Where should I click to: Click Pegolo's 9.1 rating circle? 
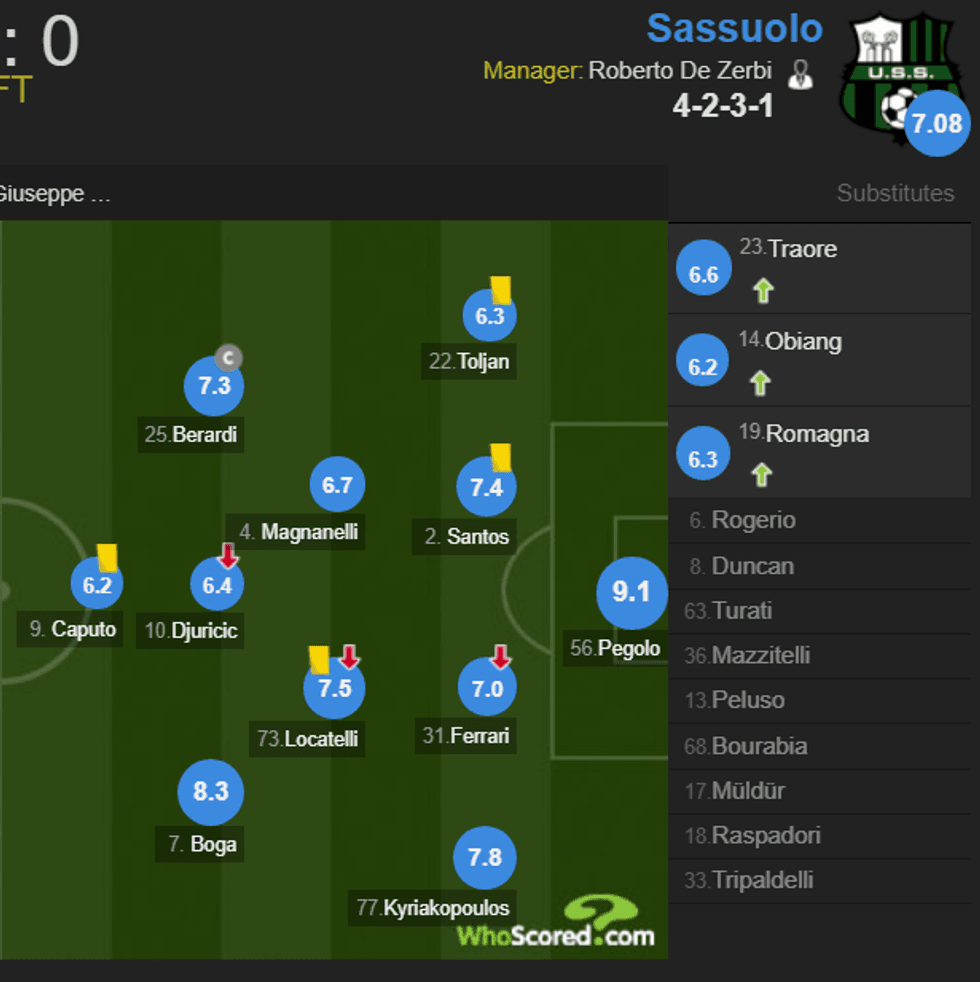(x=631, y=592)
